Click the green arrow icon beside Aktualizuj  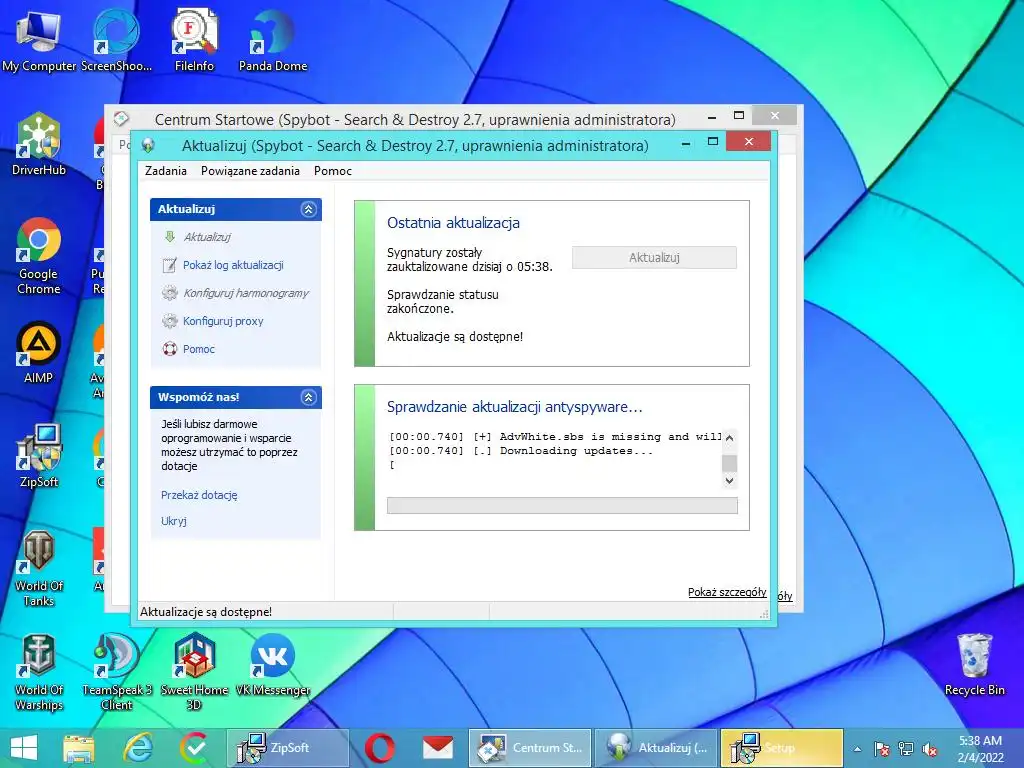tap(170, 236)
